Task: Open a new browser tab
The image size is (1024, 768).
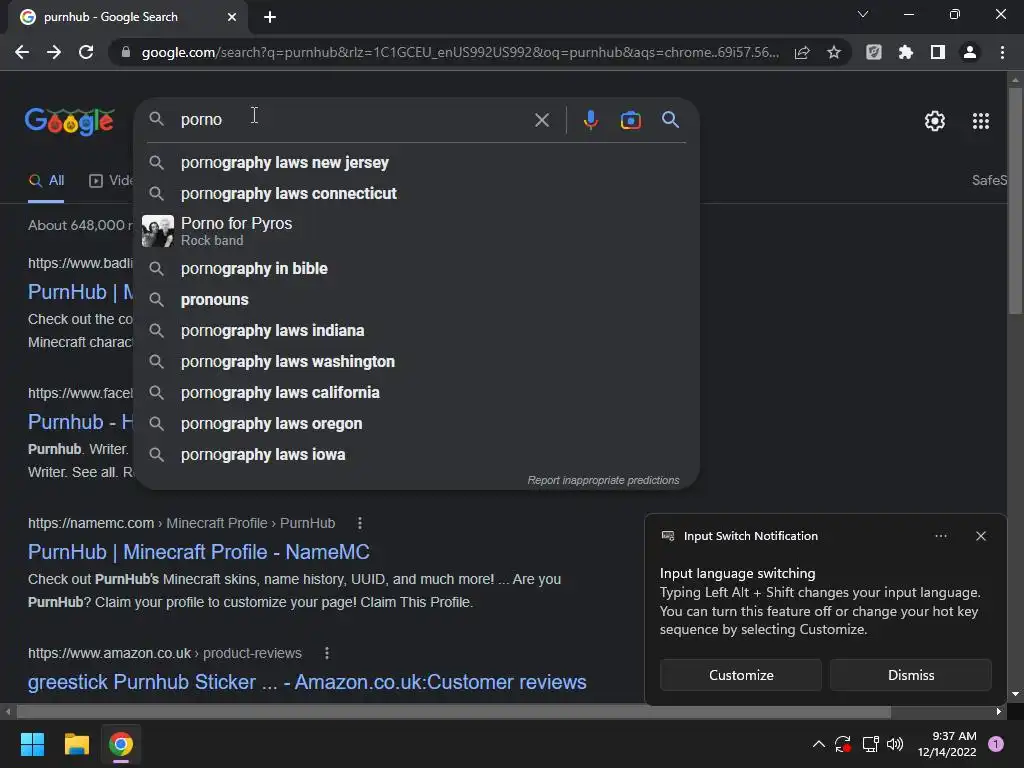Action: [270, 17]
